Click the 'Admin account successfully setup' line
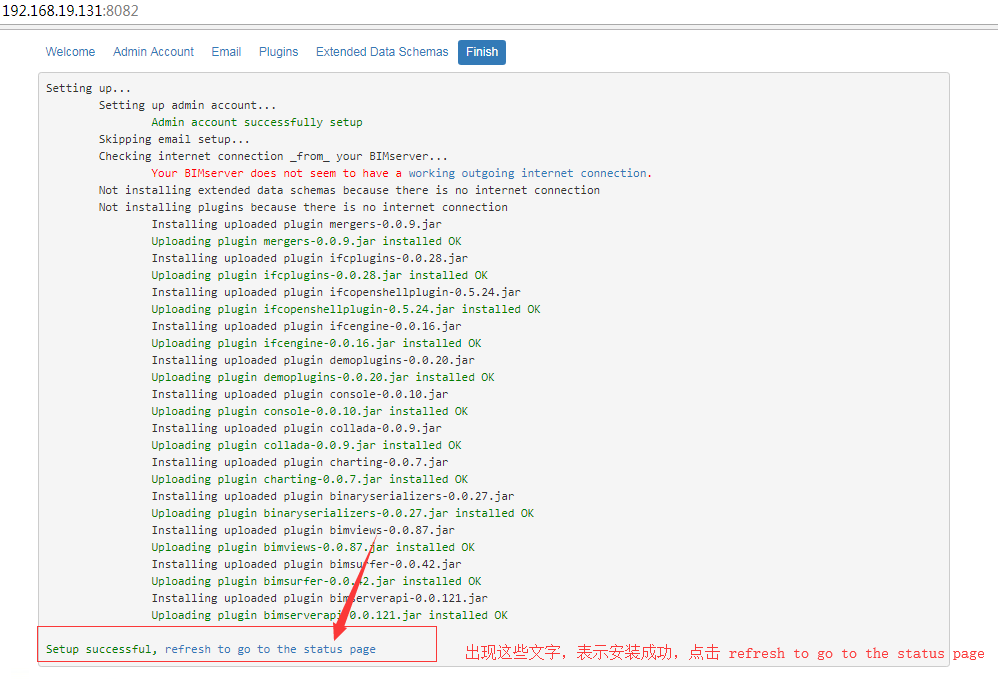 point(257,122)
